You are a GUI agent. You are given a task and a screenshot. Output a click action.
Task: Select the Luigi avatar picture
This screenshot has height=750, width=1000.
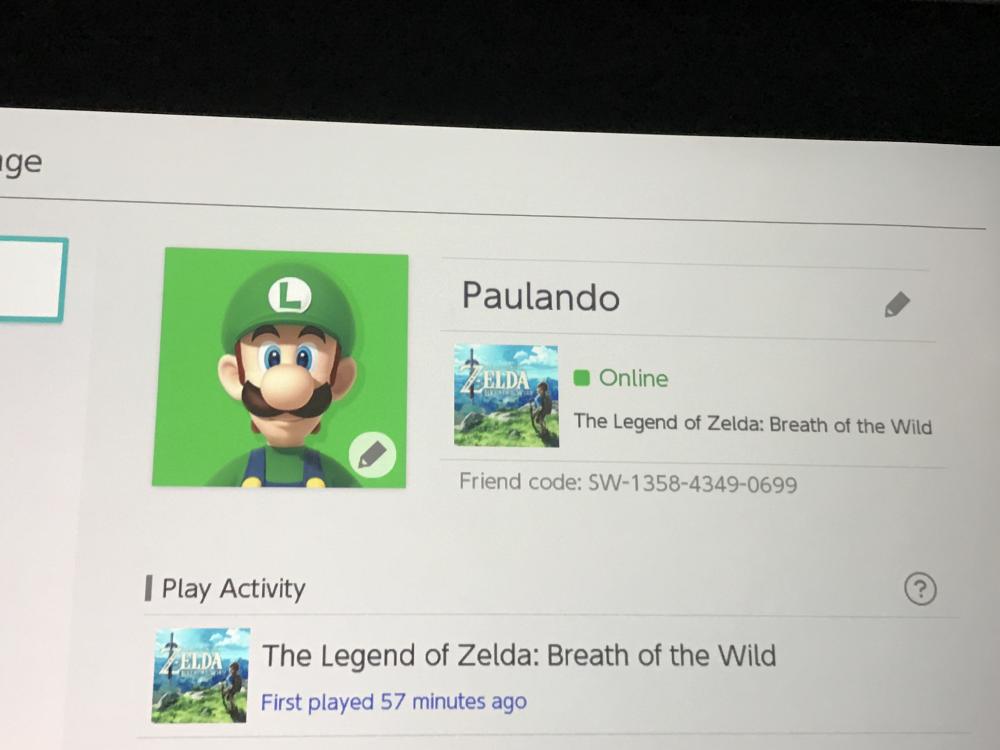point(280,367)
